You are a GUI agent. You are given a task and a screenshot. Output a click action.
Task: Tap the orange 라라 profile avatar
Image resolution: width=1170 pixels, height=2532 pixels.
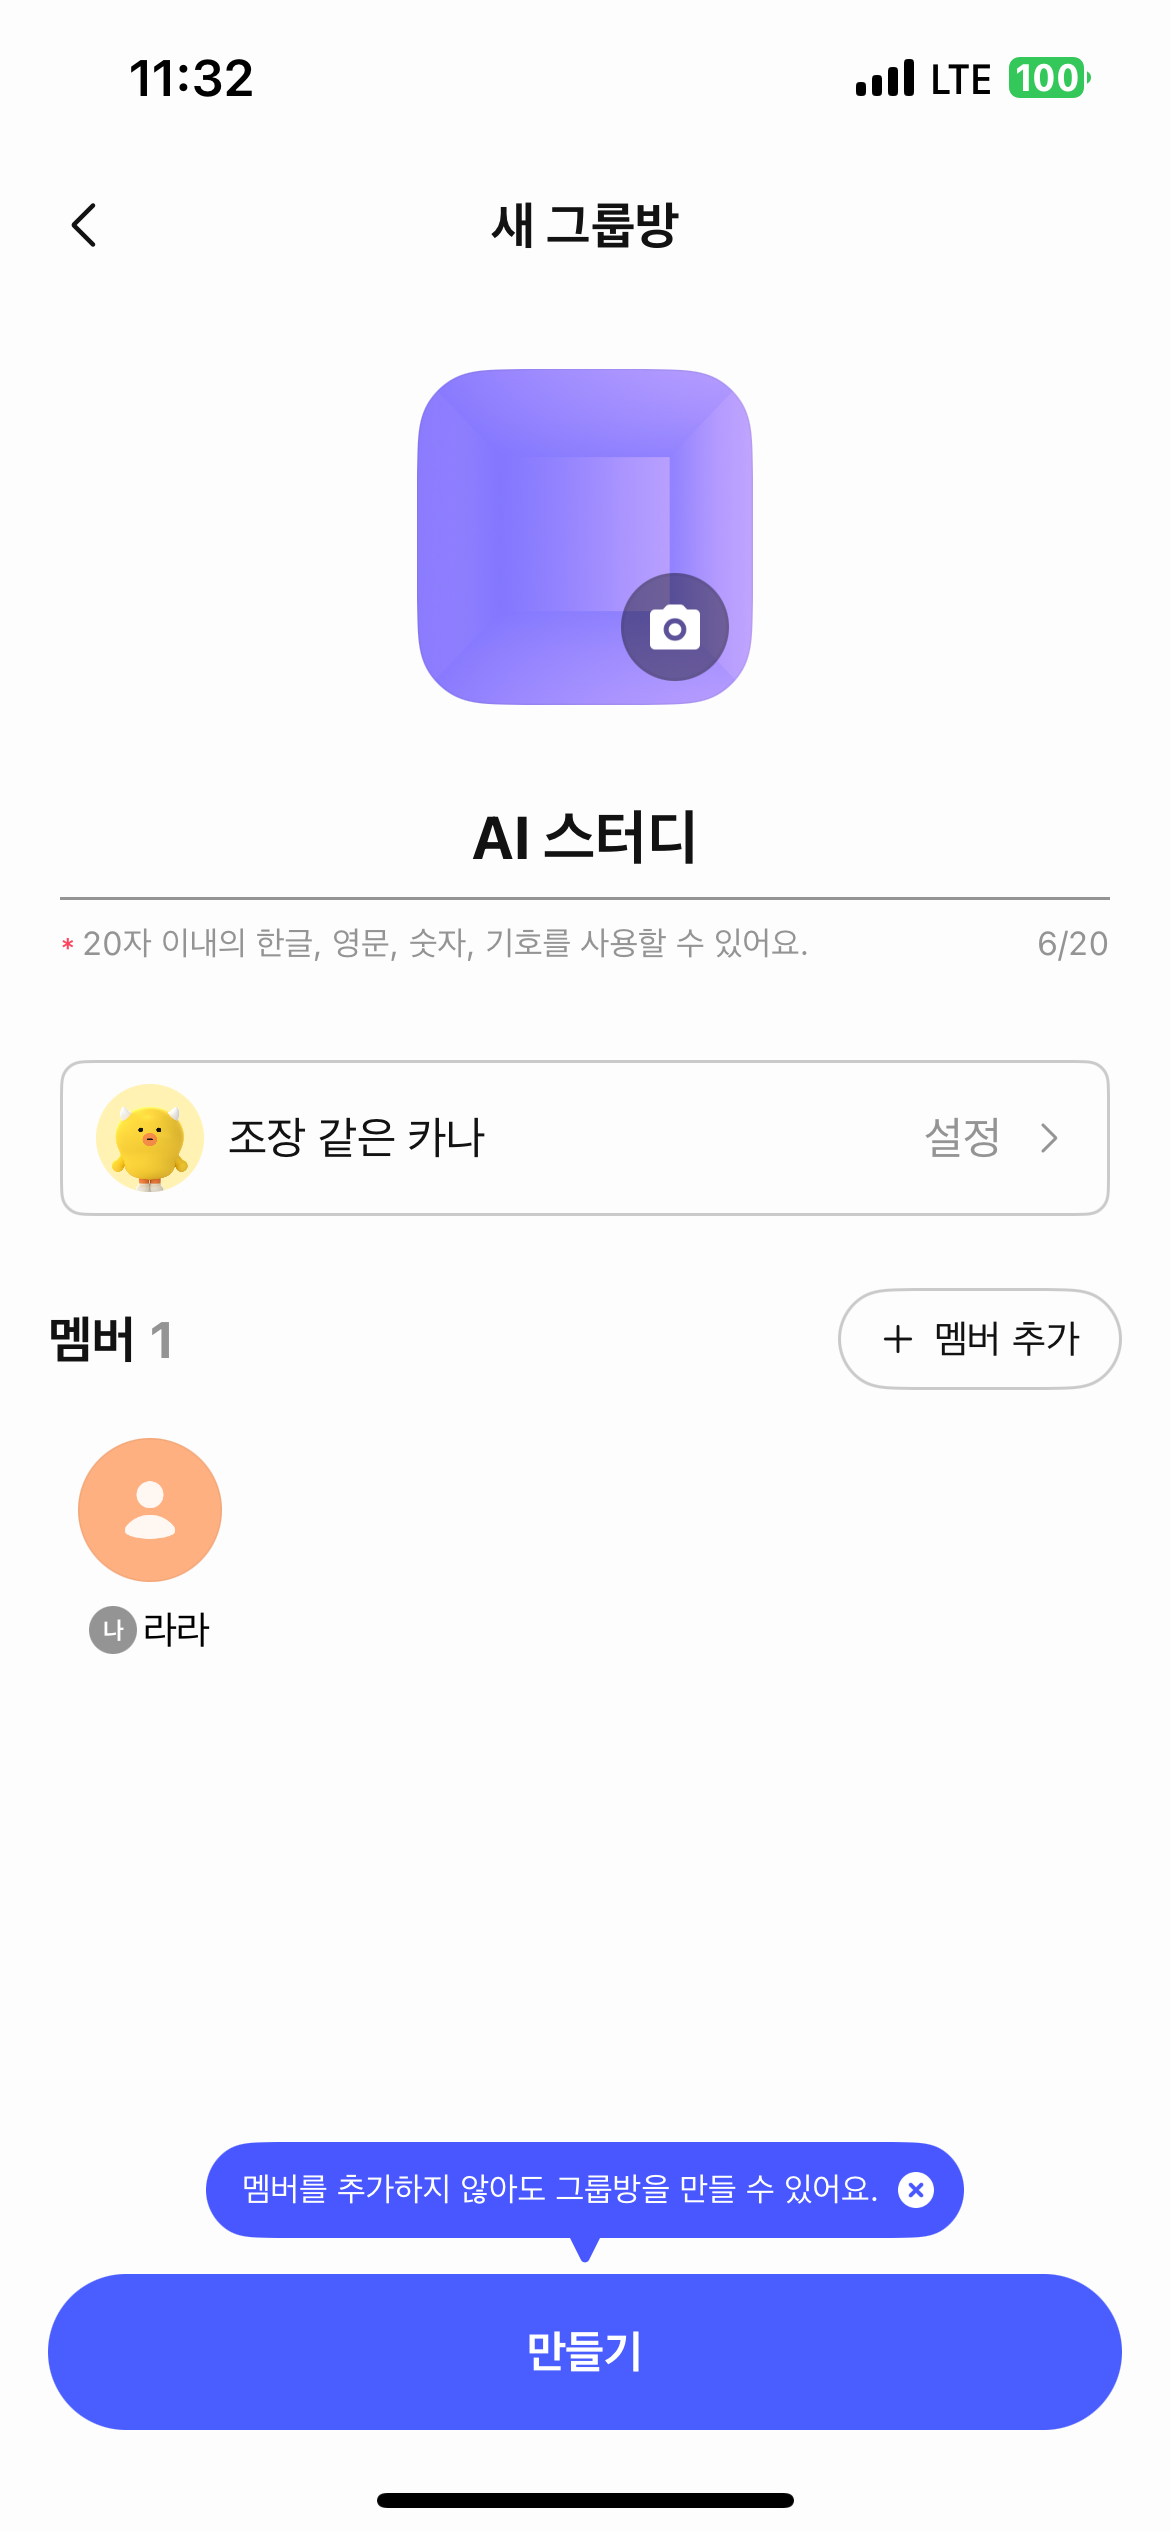point(150,1509)
